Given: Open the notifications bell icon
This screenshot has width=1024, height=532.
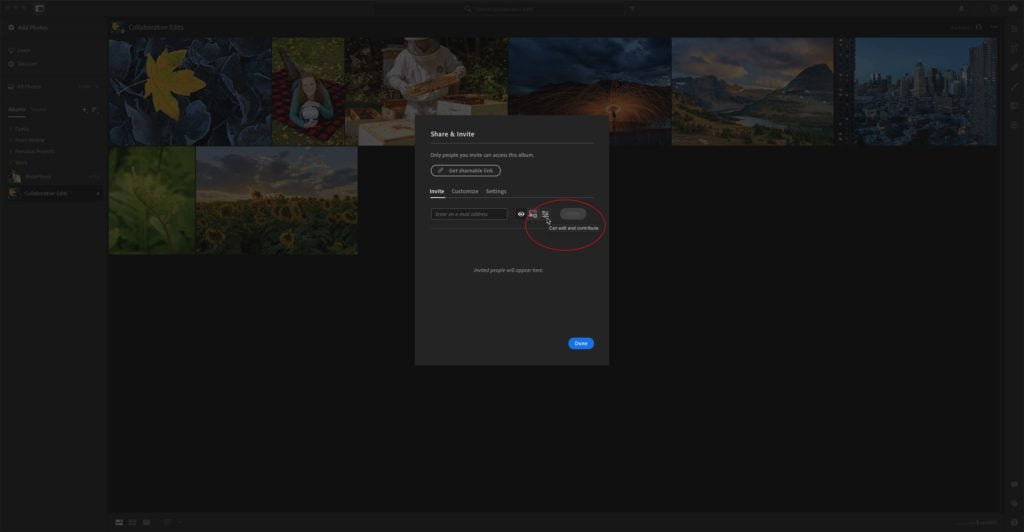Looking at the screenshot, I should click(961, 8).
